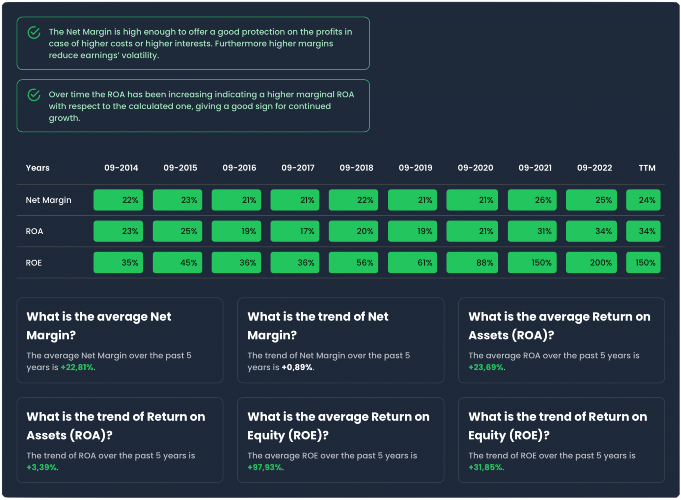The image size is (681, 500).
Task: Click the Net Margin notice check icon
Action: point(34,33)
